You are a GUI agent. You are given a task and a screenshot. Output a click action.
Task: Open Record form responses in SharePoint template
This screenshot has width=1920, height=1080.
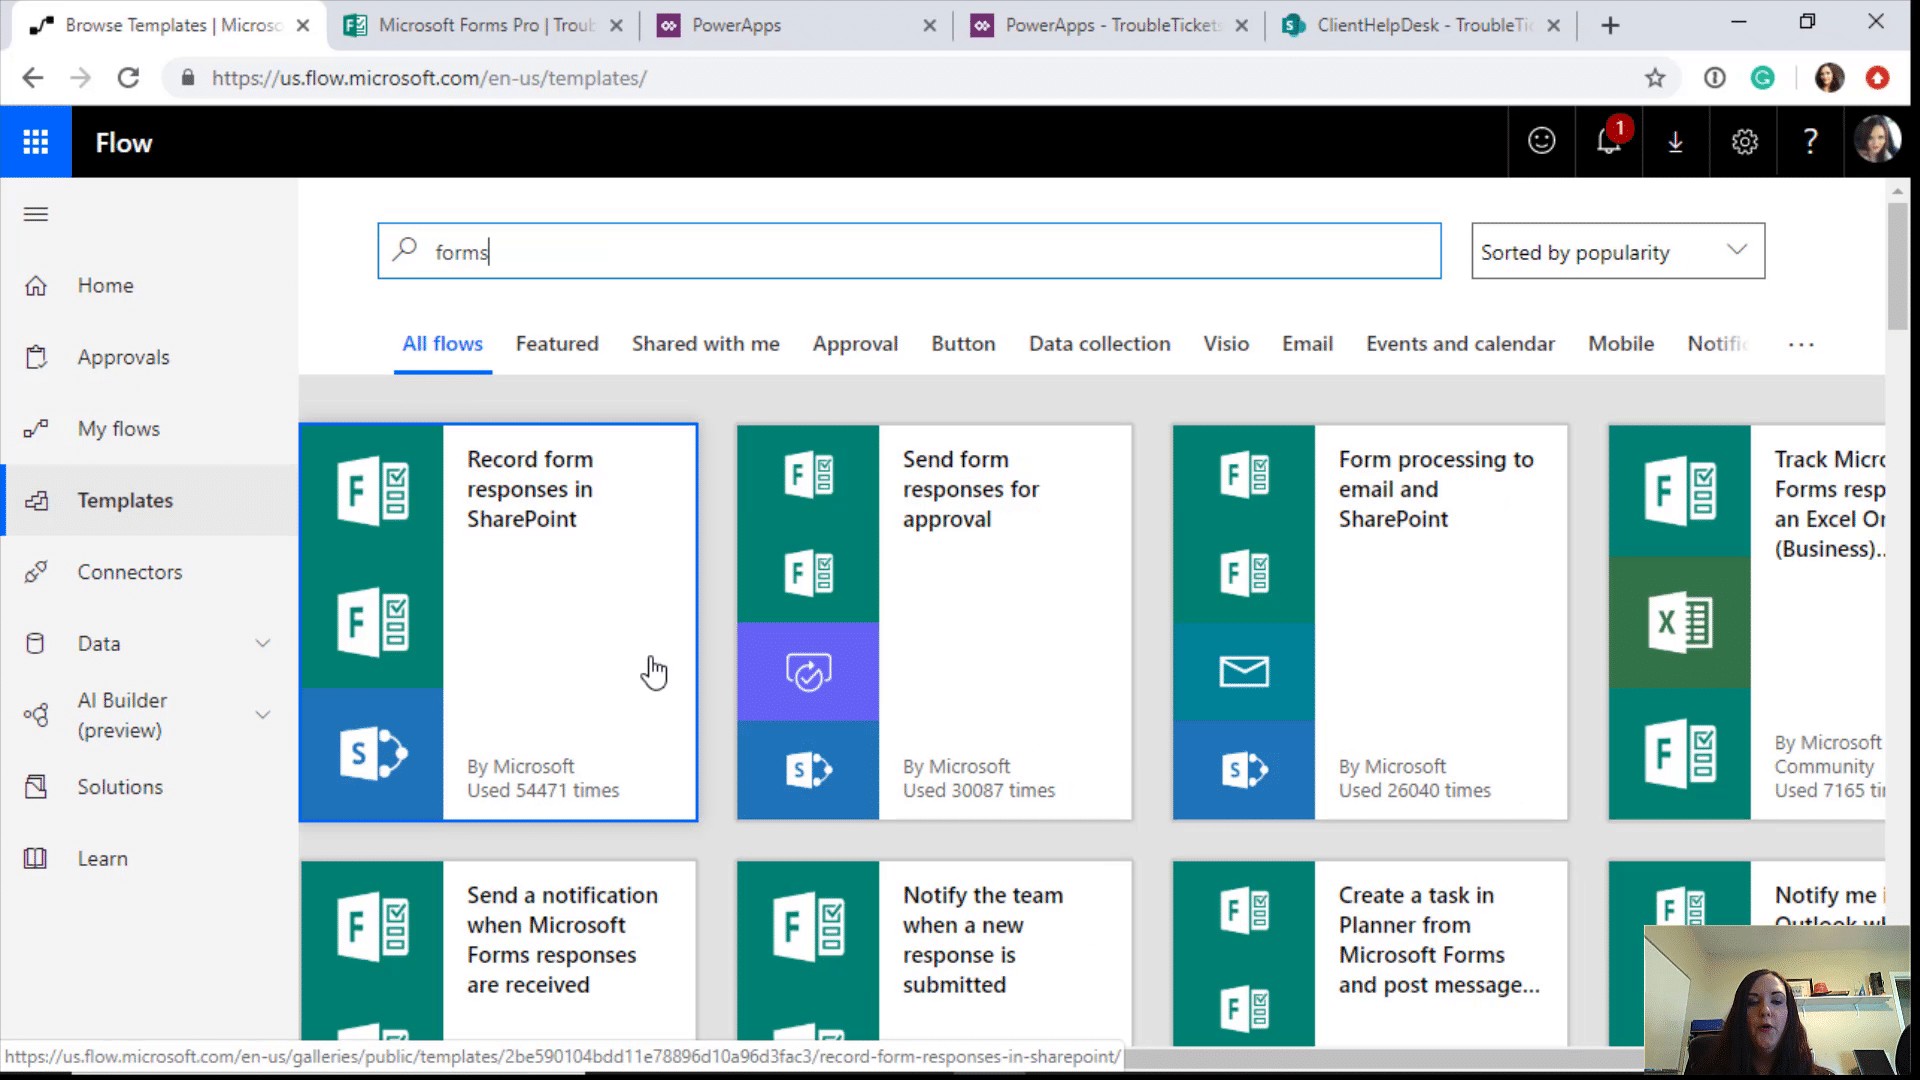(x=498, y=622)
